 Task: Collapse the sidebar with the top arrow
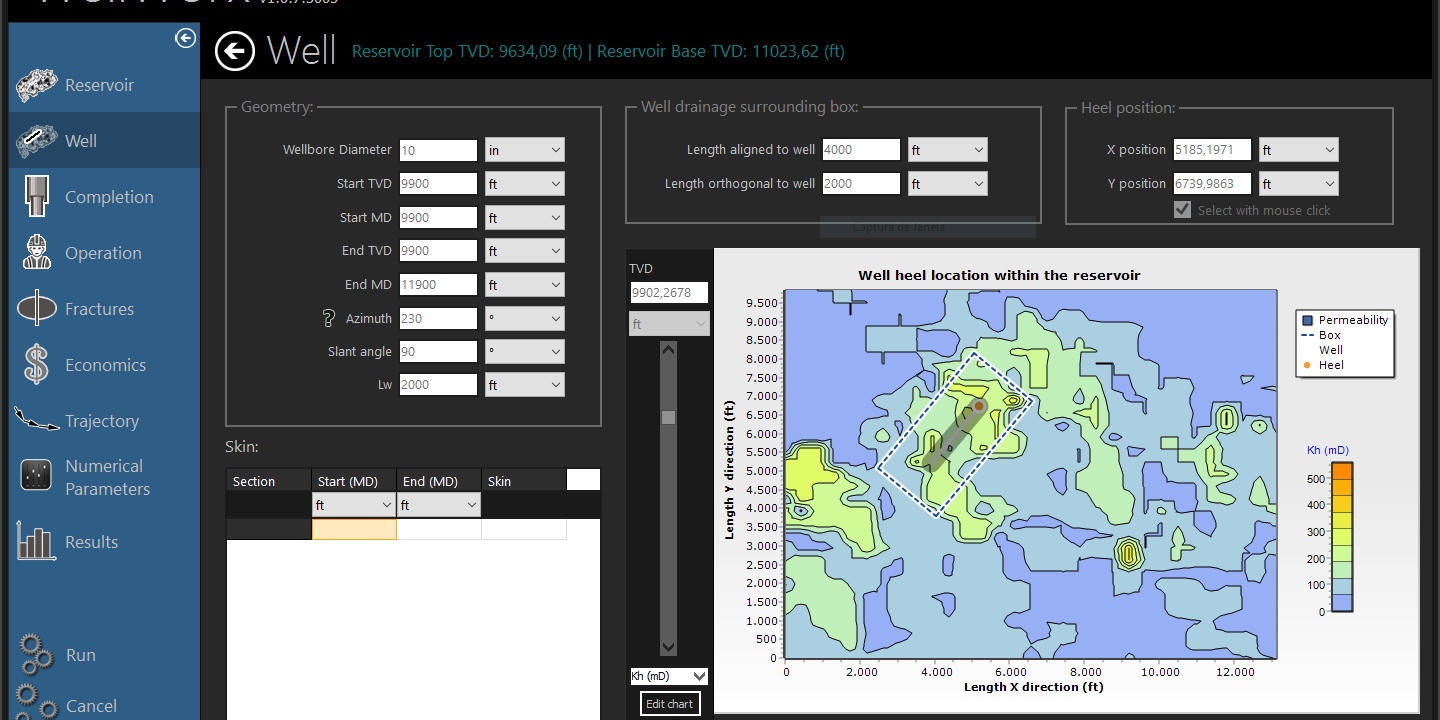(x=185, y=38)
